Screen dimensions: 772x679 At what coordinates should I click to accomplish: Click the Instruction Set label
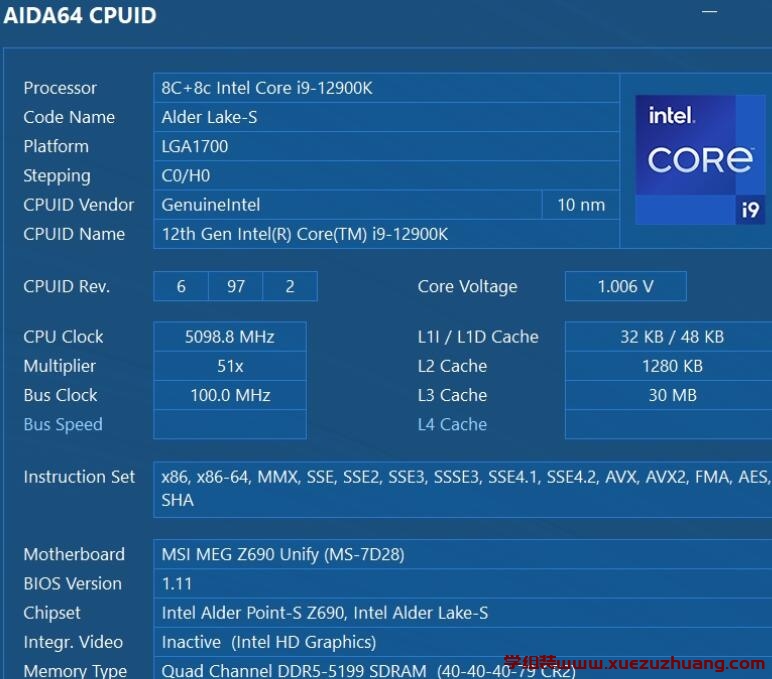click(x=79, y=477)
